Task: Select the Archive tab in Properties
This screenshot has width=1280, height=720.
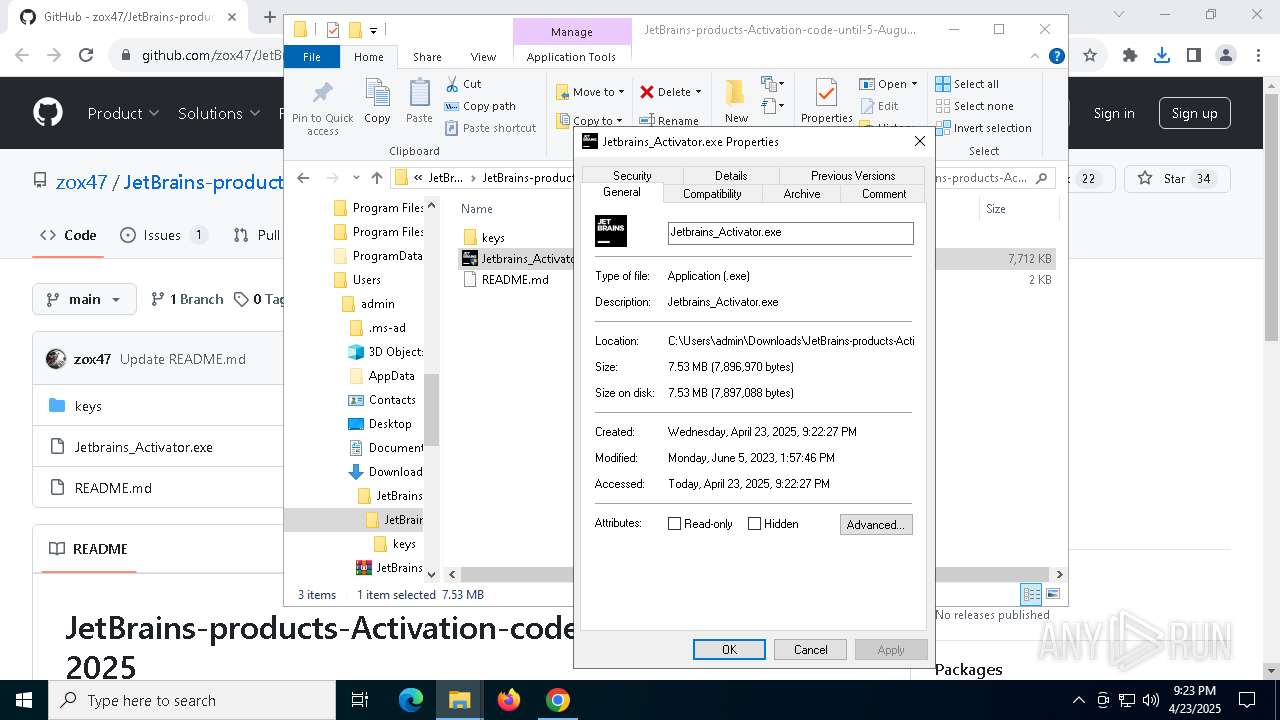Action: coord(802,194)
